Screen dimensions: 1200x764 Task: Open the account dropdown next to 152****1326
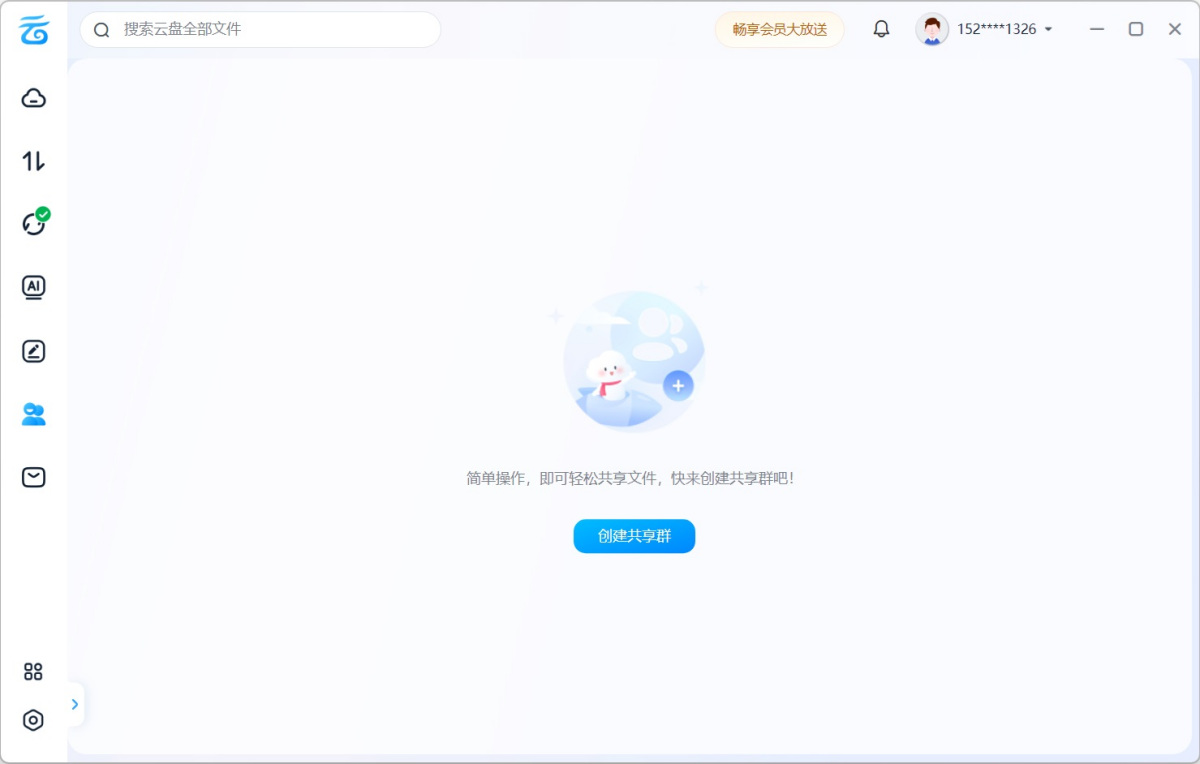[1048, 29]
